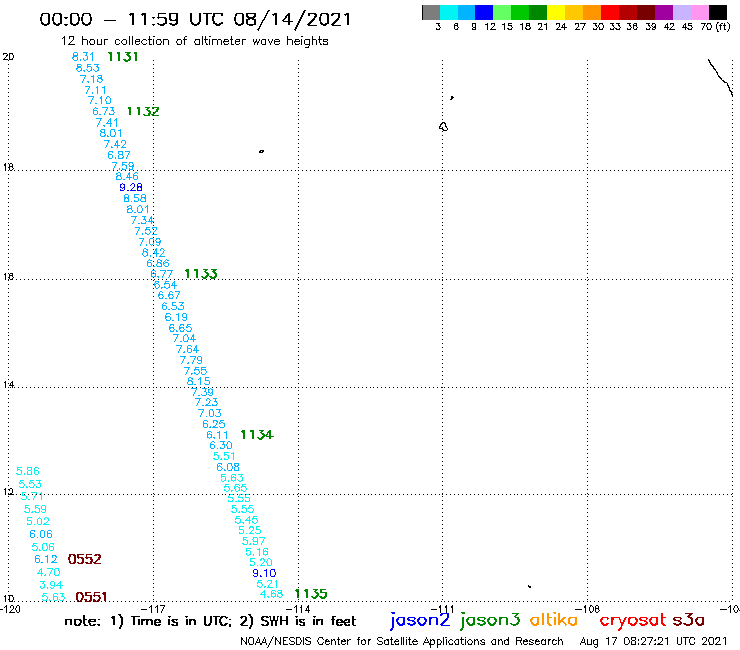
Task: Click the note about UTC and feet
Action: pos(210,621)
